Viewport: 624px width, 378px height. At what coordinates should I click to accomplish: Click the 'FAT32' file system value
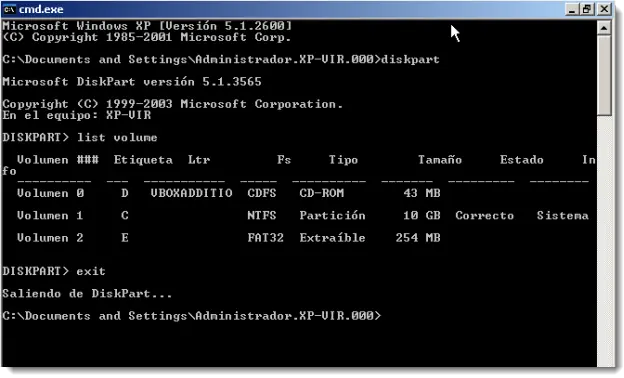[265, 238]
